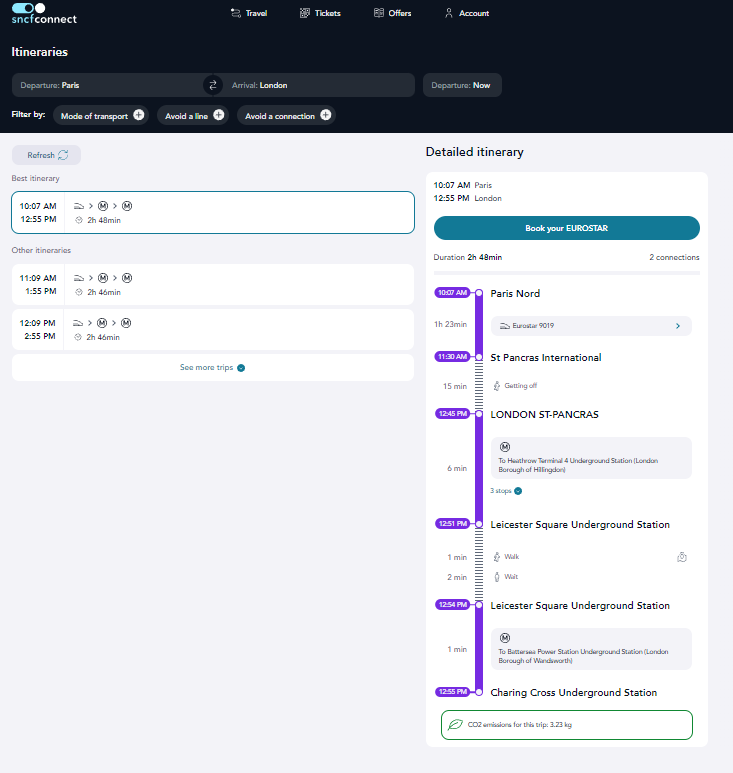The image size is (733, 773).
Task: Select the 12:09 PM itinerary
Action: point(212,329)
